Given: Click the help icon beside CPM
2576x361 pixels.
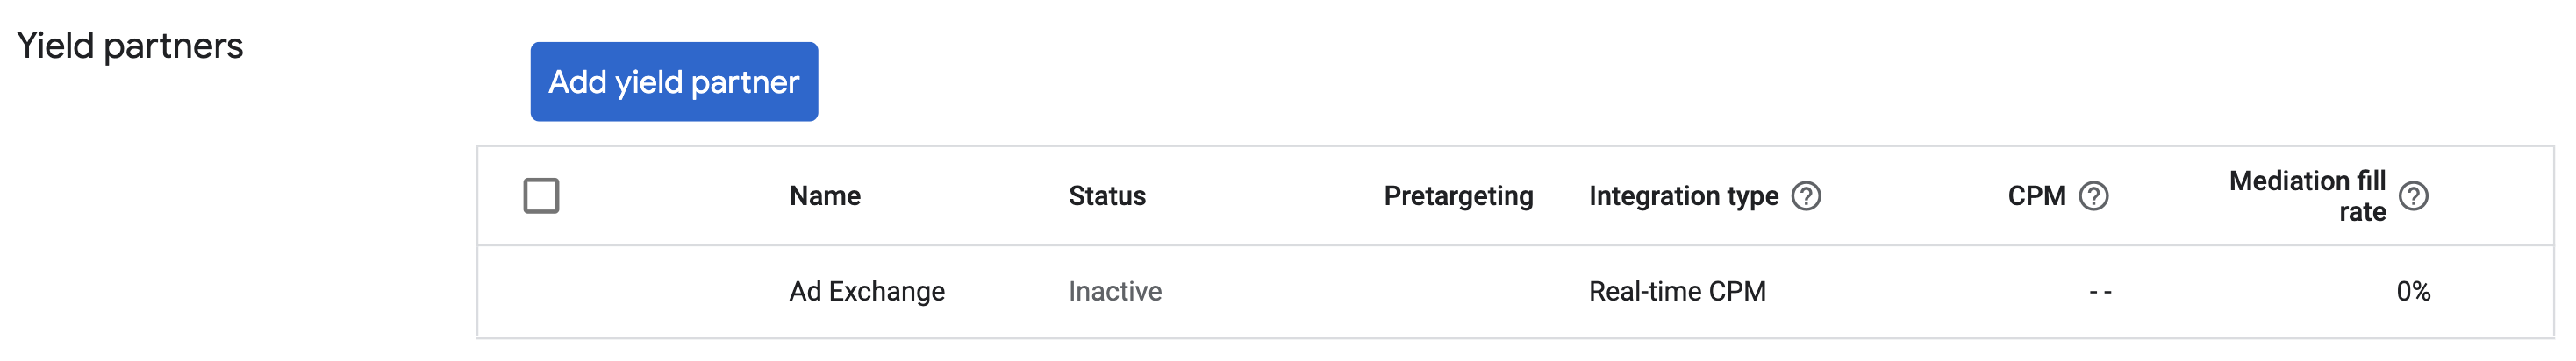Looking at the screenshot, I should click(2093, 196).
